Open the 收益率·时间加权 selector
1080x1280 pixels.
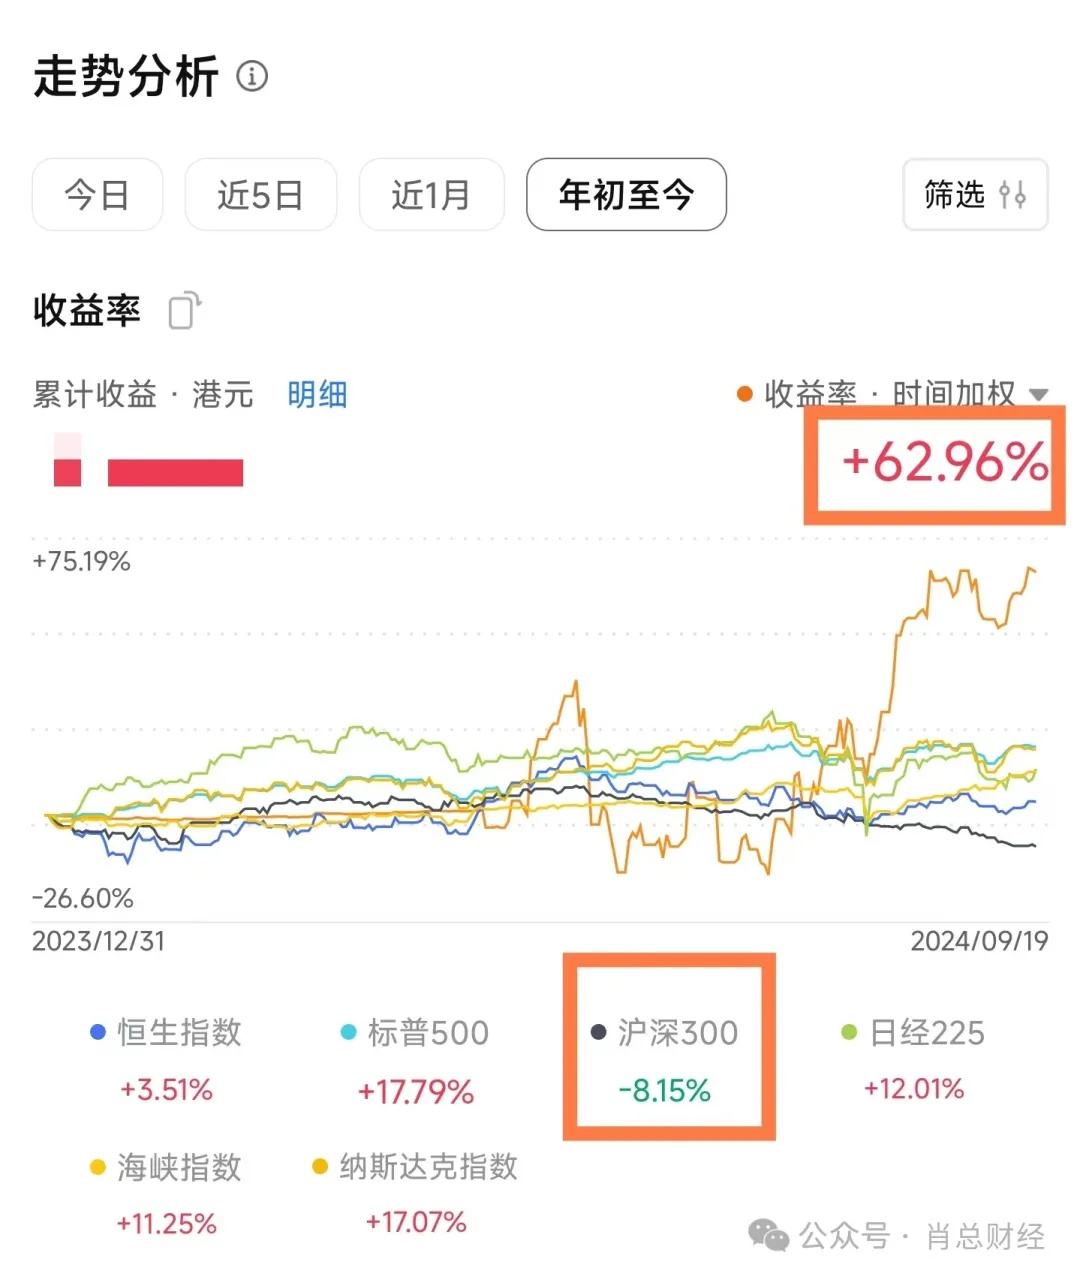(x=890, y=394)
